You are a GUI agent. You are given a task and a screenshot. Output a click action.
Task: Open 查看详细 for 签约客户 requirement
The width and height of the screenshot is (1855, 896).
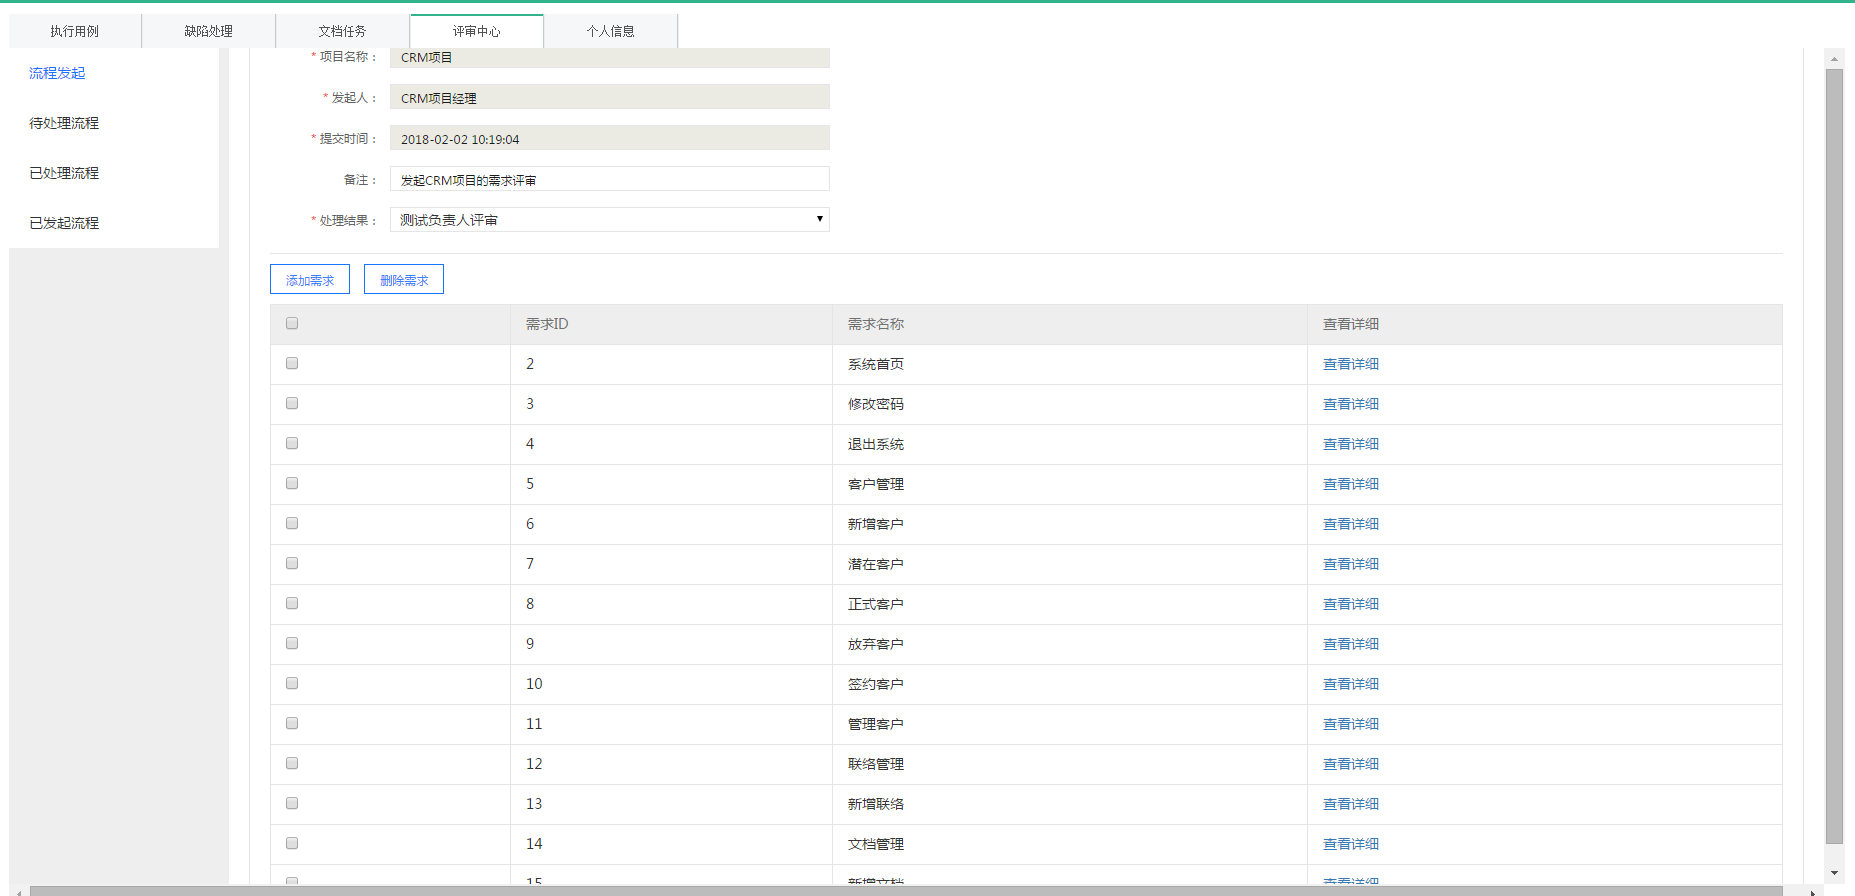pyautogui.click(x=1350, y=684)
